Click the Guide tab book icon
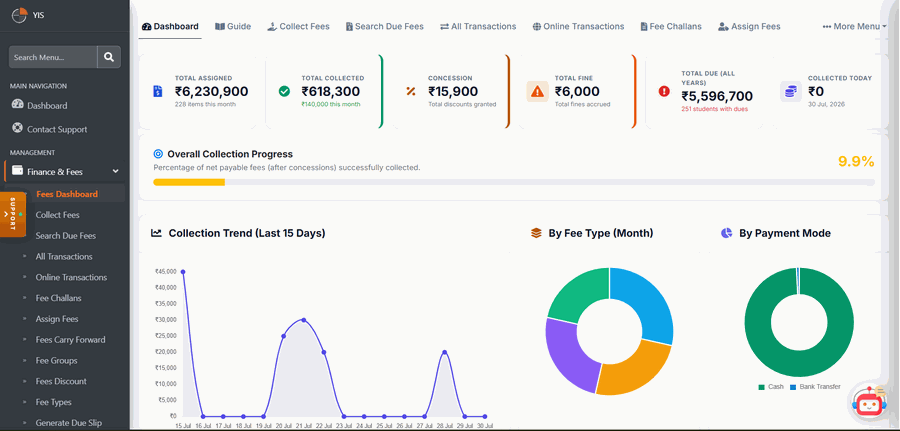 [220, 26]
